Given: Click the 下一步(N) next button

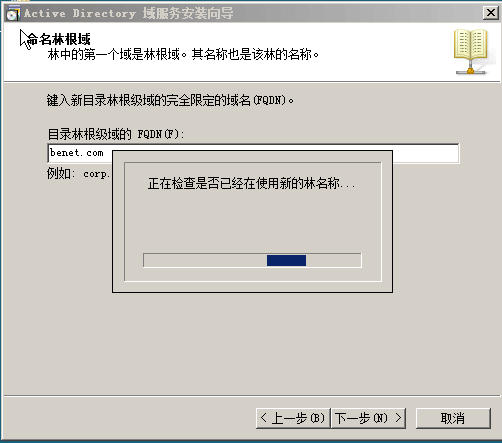Looking at the screenshot, I should tap(368, 418).
